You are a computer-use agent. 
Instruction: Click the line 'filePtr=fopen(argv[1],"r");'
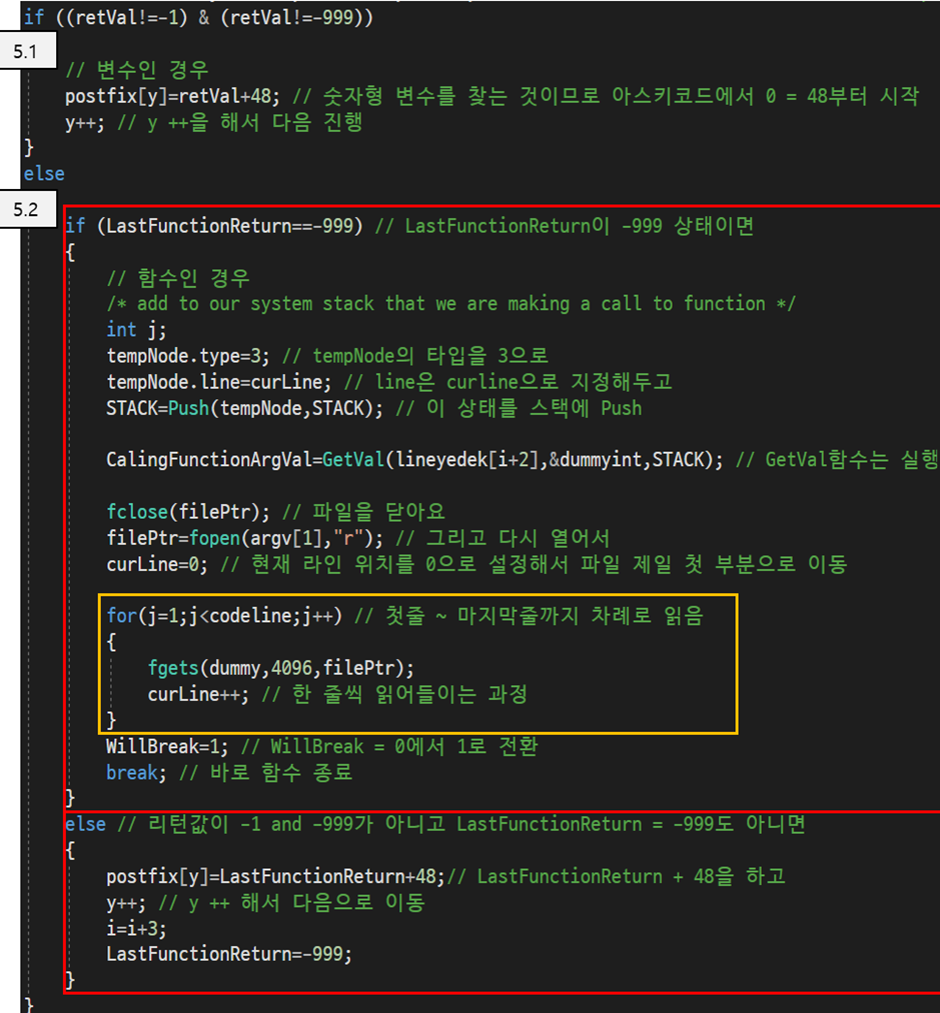[x=244, y=538]
